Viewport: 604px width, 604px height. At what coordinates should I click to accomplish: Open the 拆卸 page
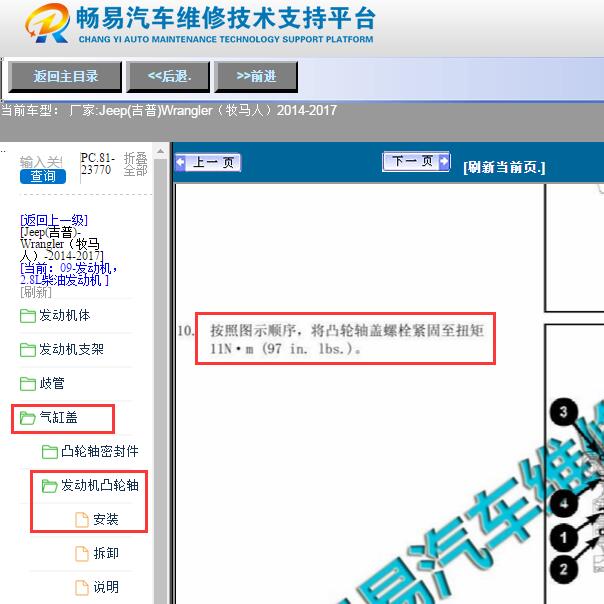(106, 554)
